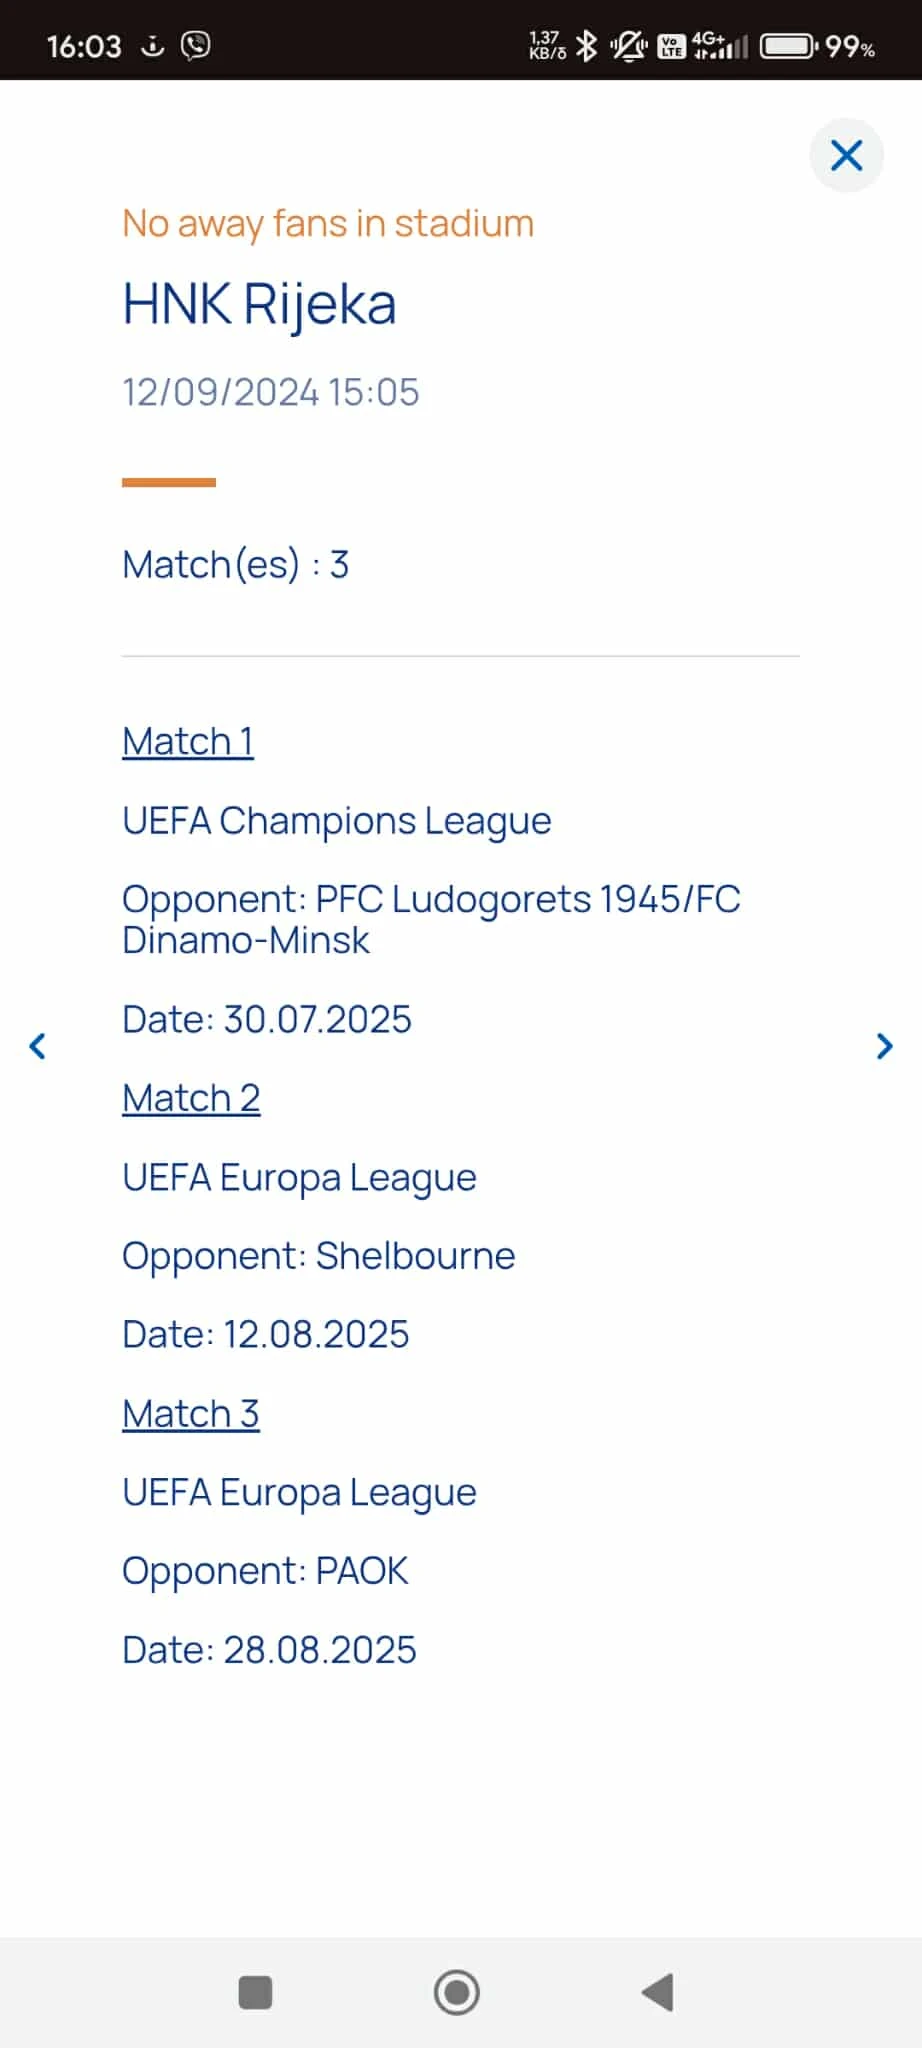Tap the Bluetooth icon in status bar
Image resolution: width=922 pixels, height=2048 pixels.
(x=587, y=46)
